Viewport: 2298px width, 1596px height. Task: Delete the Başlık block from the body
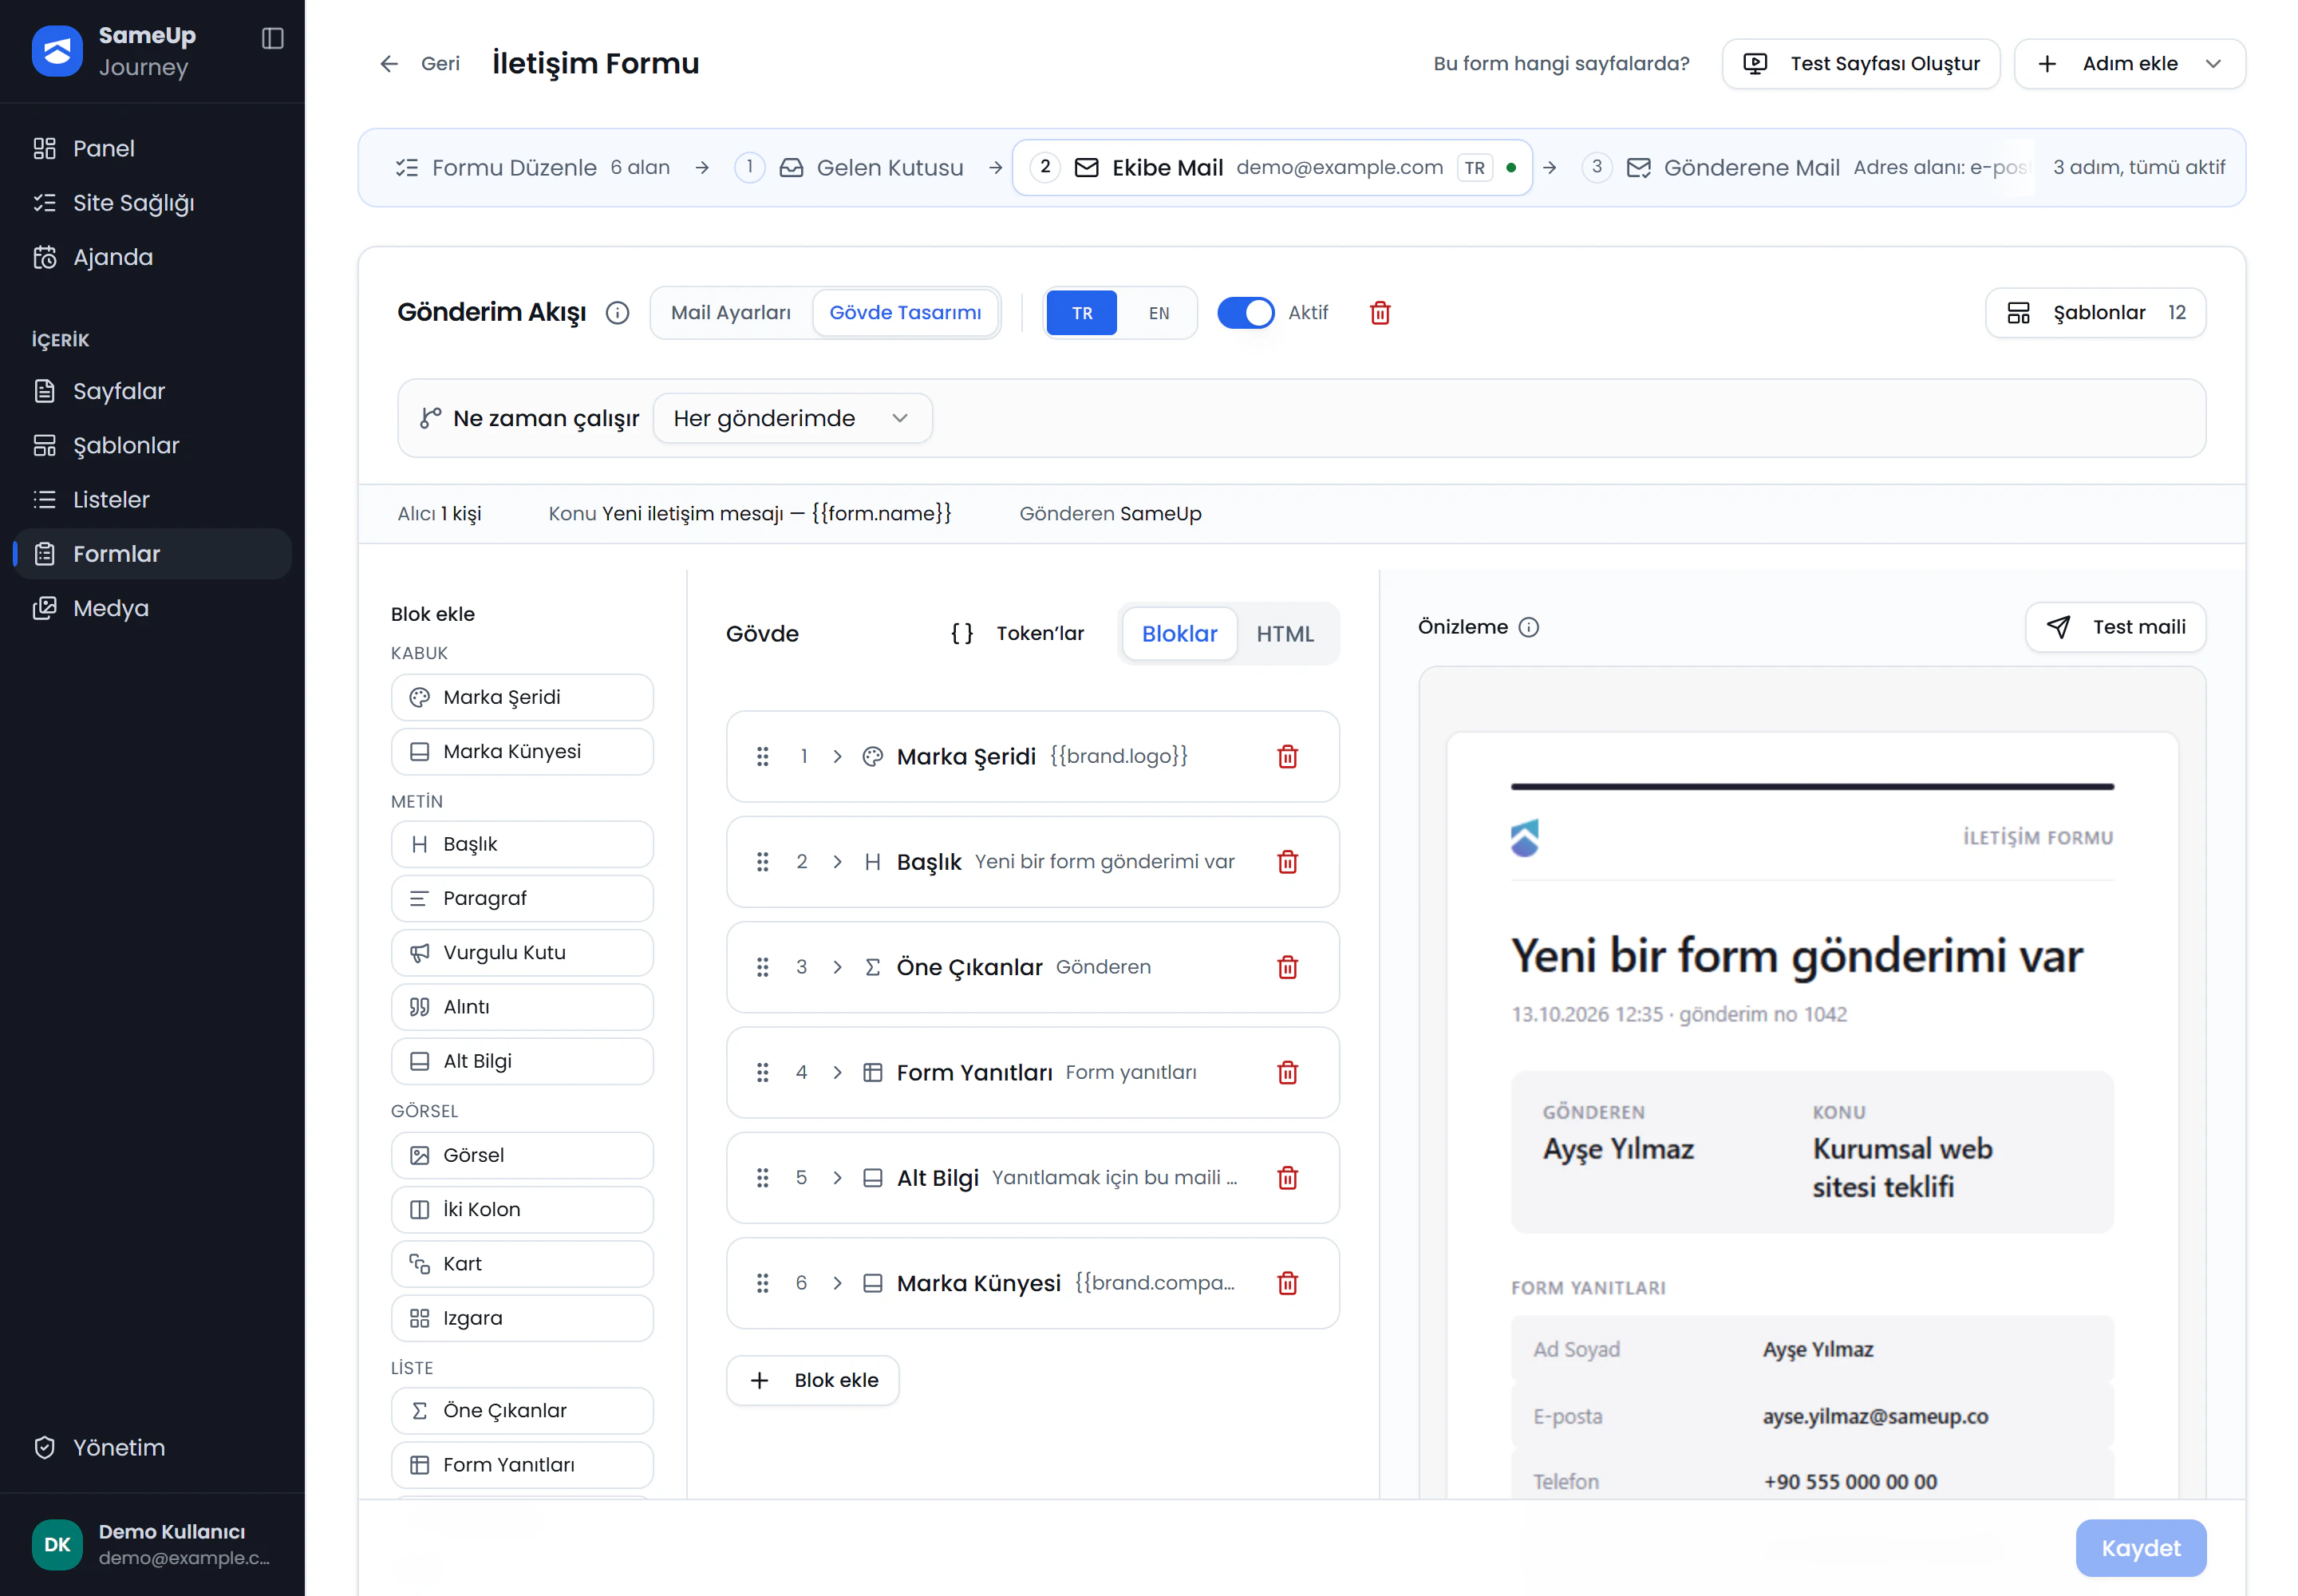point(1288,862)
